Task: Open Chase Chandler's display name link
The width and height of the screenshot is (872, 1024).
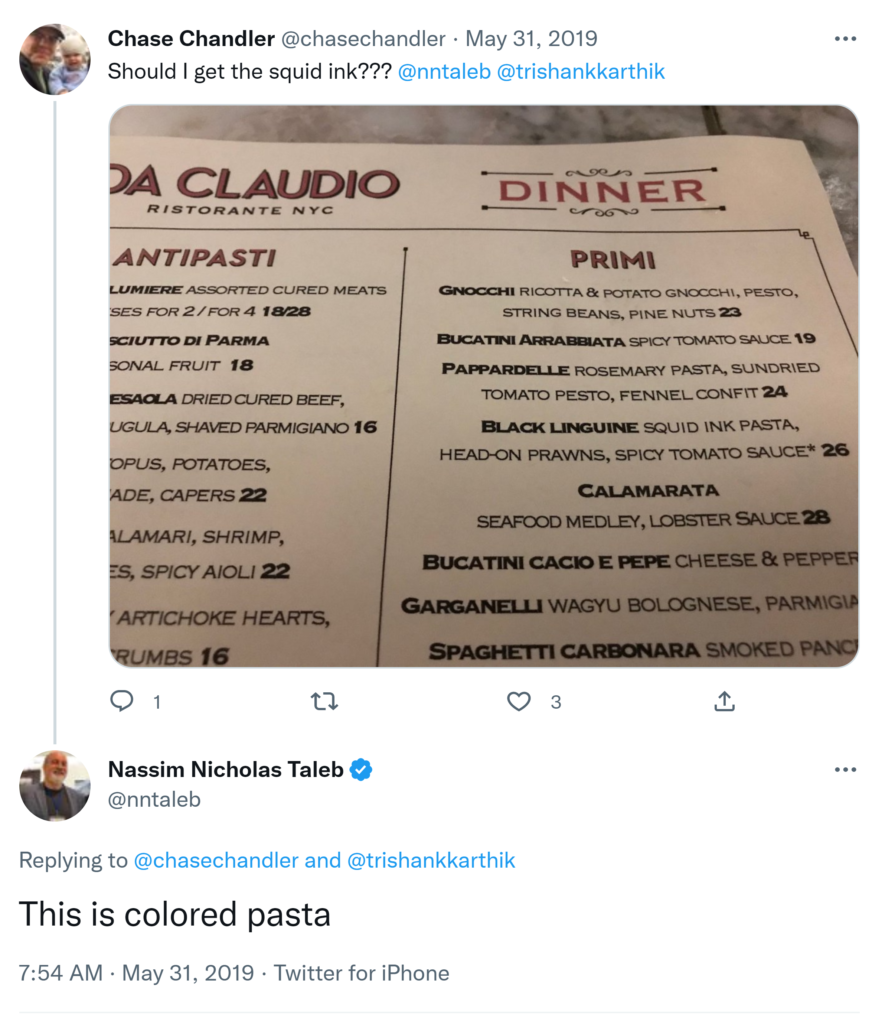Action: pyautogui.click(x=190, y=39)
